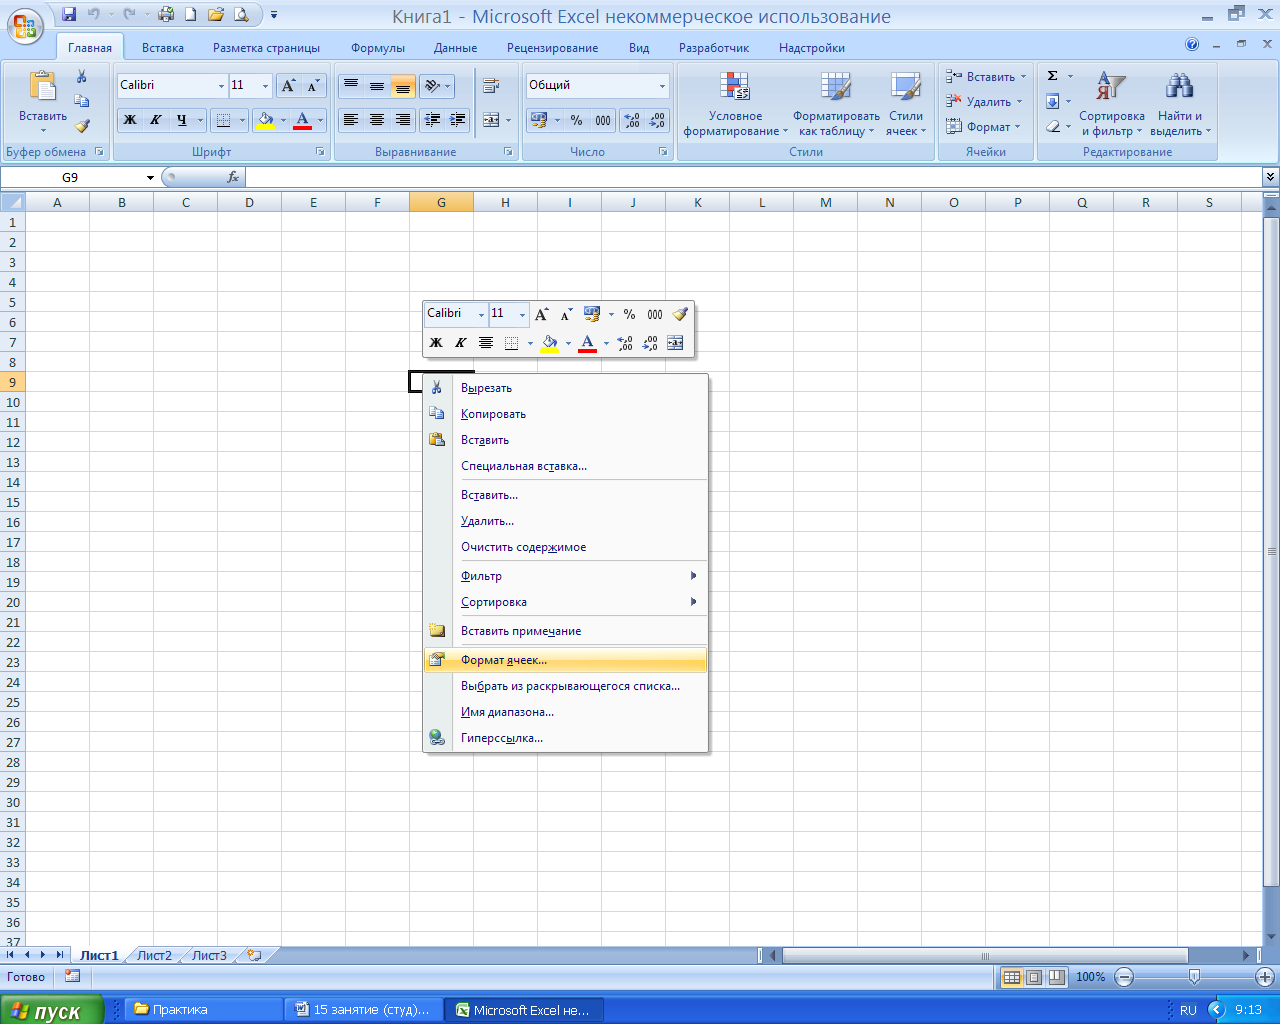The width and height of the screenshot is (1280, 1024).
Task: Click ribbon decrease decimal icon
Action: (657, 120)
